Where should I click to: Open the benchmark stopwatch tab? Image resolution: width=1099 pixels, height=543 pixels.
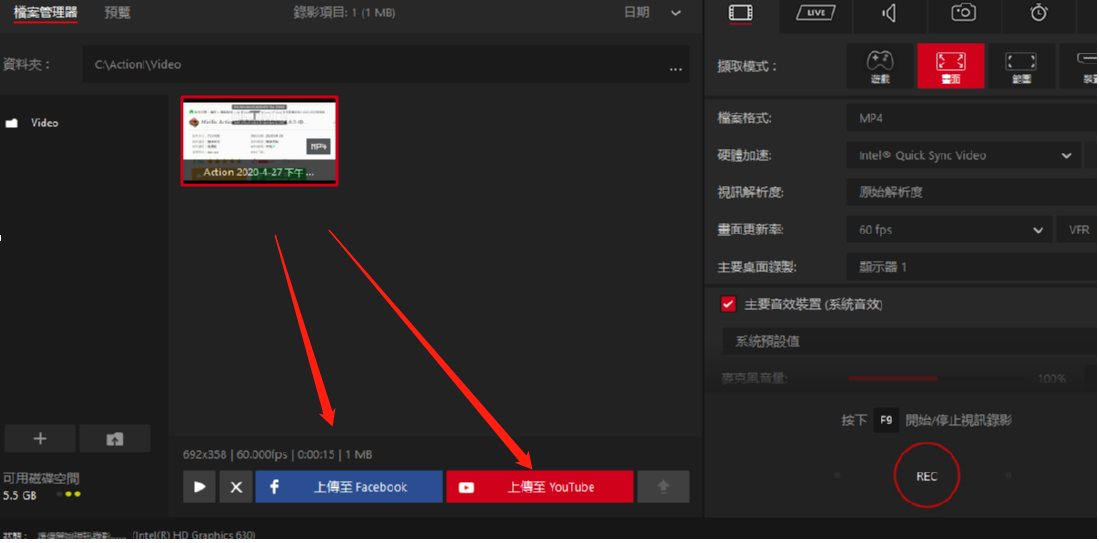(1039, 13)
